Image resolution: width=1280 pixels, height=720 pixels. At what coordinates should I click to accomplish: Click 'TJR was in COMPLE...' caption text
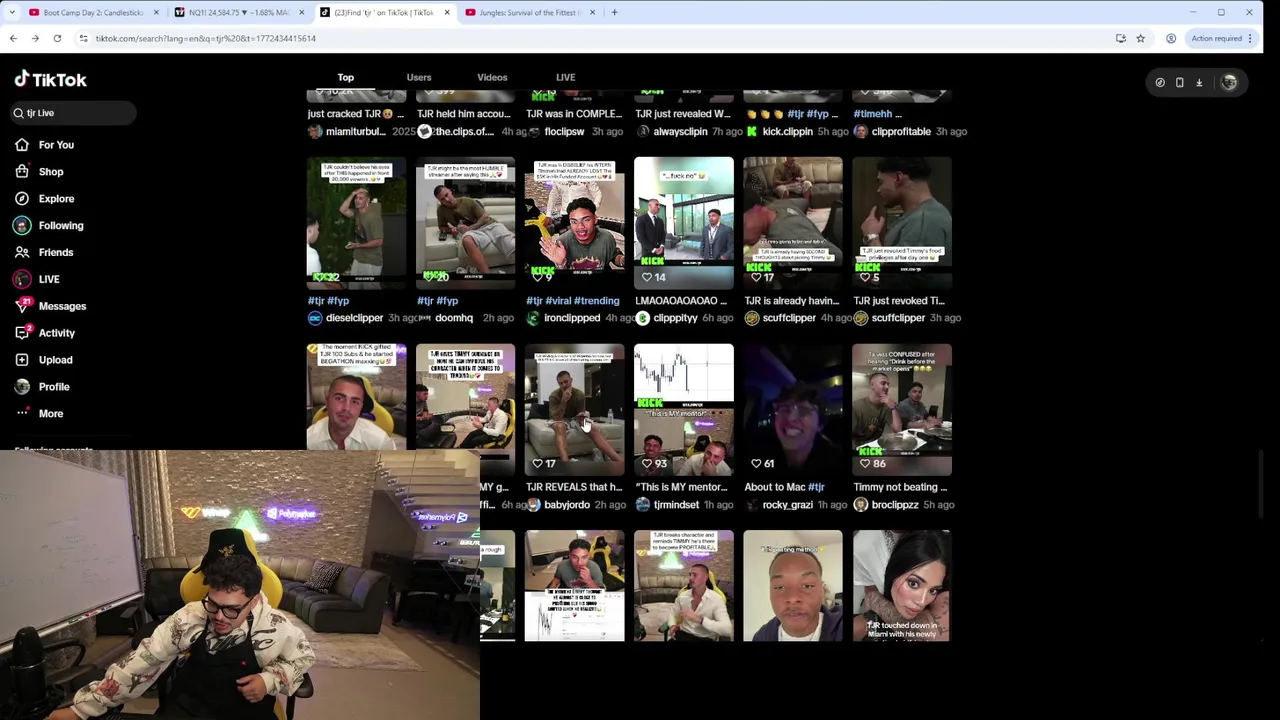(x=574, y=114)
